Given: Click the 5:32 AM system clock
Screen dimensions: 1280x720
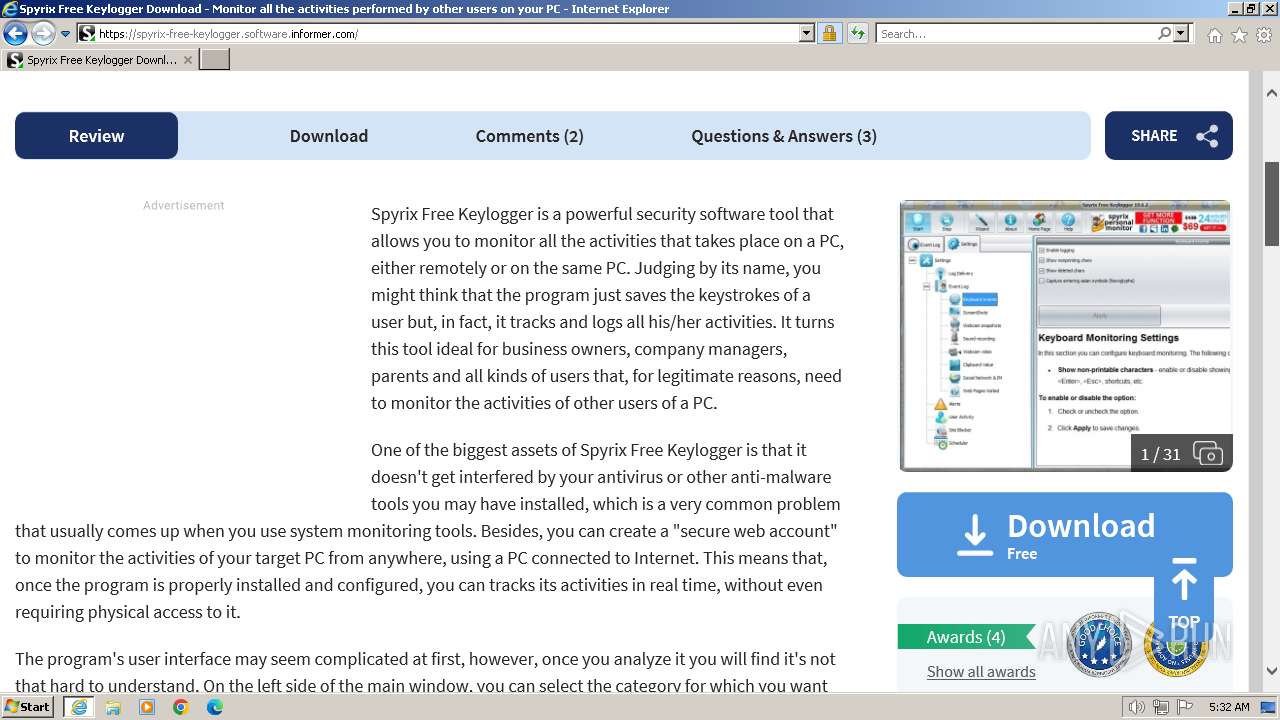Looking at the screenshot, I should click(x=1229, y=707).
